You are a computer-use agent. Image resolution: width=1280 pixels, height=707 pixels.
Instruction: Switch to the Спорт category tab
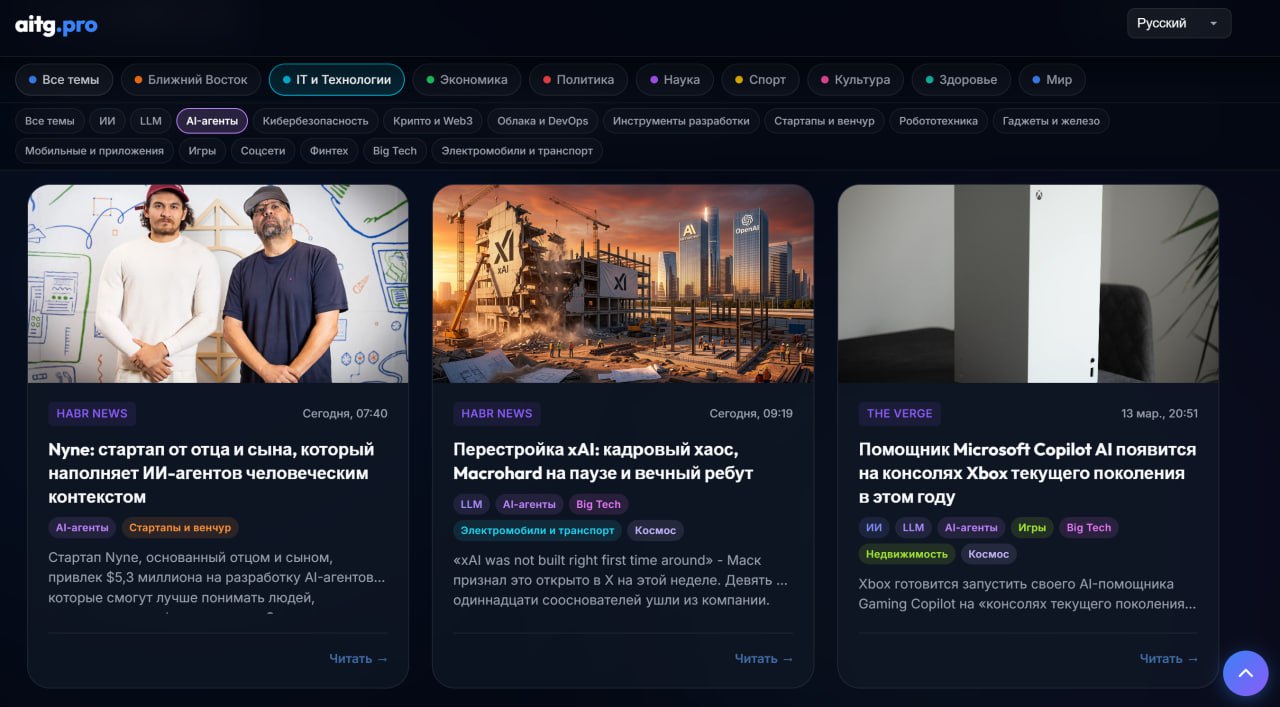(760, 79)
